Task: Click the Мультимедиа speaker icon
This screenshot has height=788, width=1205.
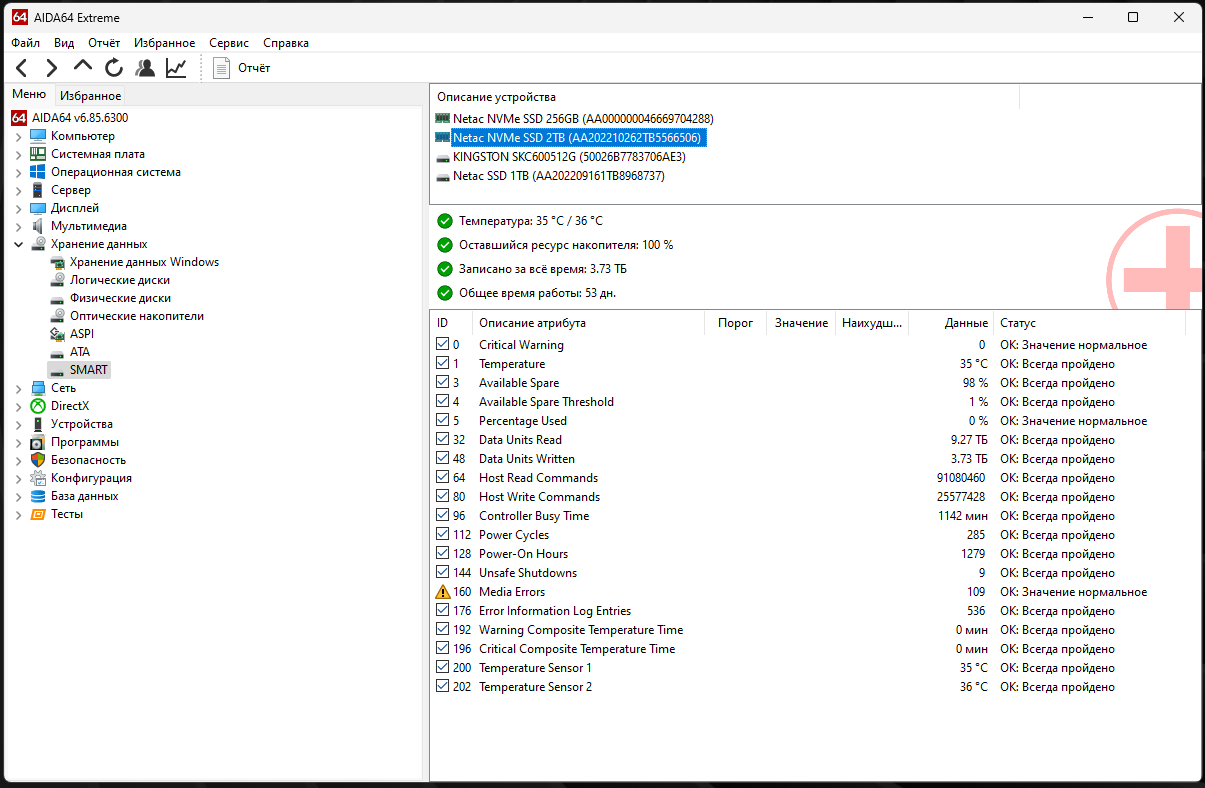Action: (38, 226)
